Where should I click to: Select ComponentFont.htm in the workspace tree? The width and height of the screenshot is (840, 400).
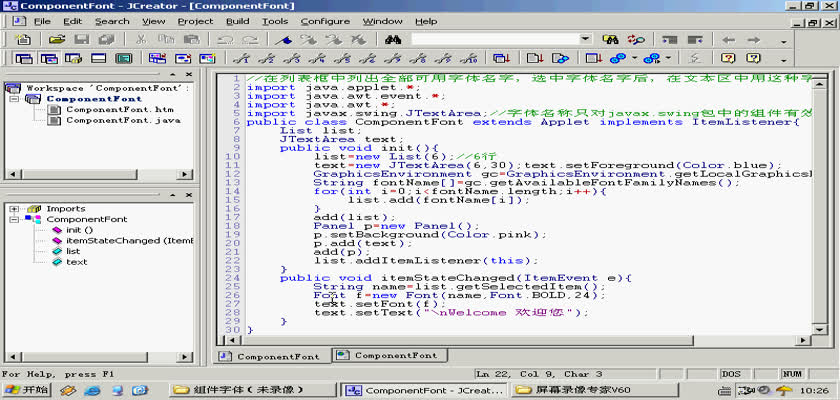pos(119,109)
